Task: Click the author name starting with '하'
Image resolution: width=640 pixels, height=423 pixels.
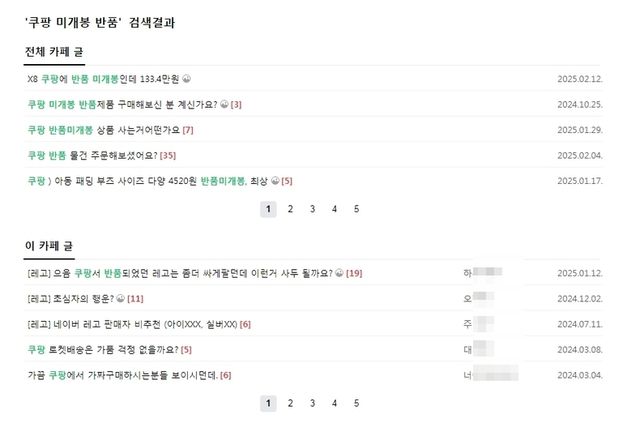Action: click(468, 273)
